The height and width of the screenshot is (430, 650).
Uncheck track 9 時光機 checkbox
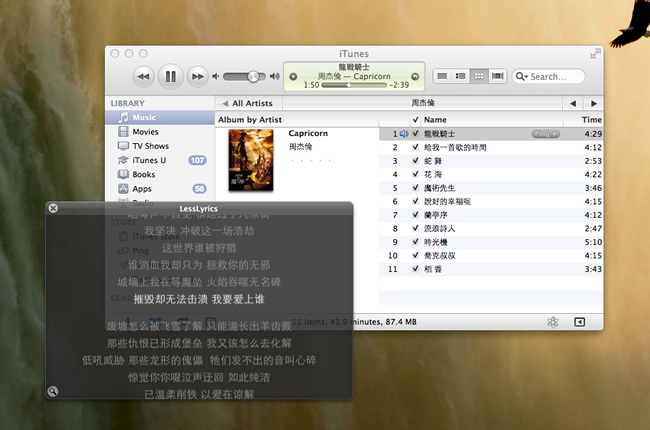[415, 242]
